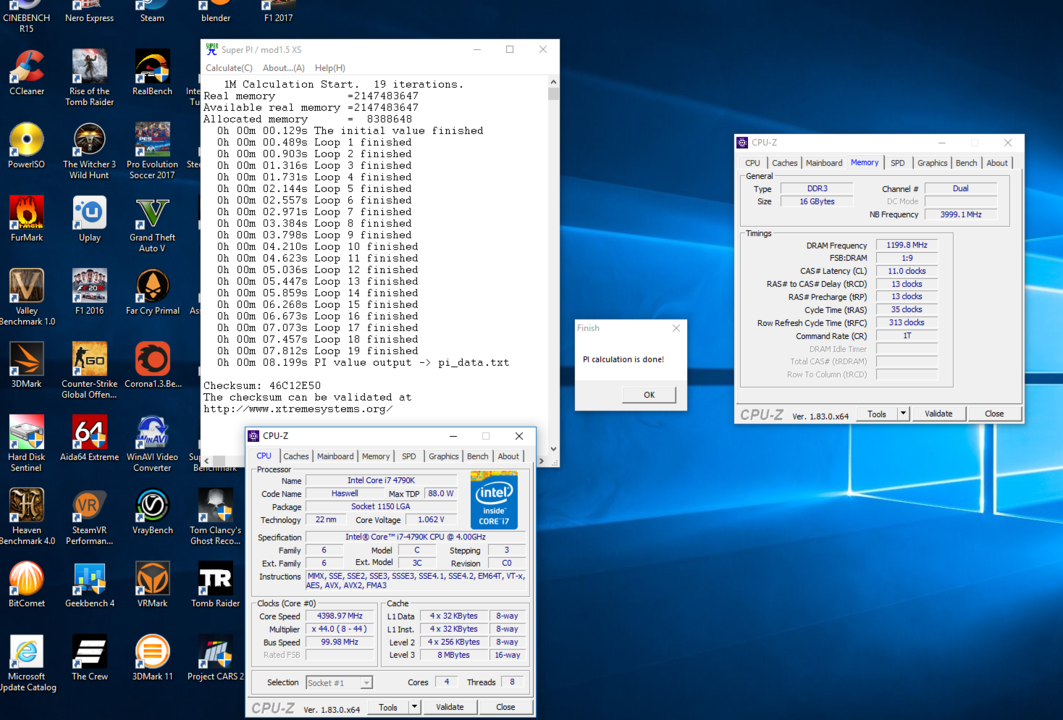
Task: Launch FurMark desktop icon
Action: pos(26,218)
